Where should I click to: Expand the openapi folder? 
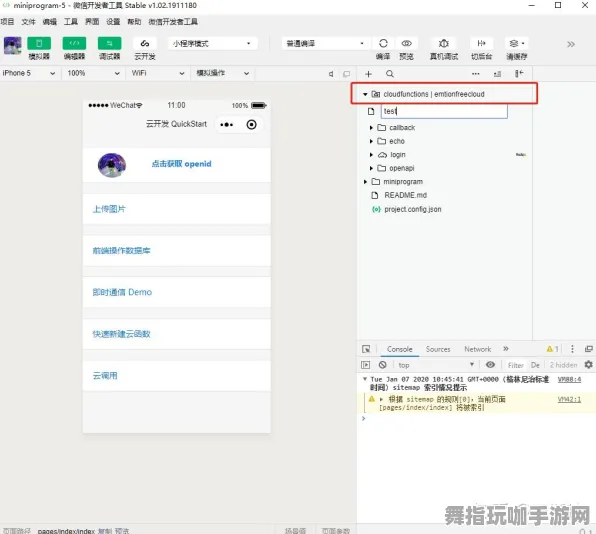tap(371, 168)
